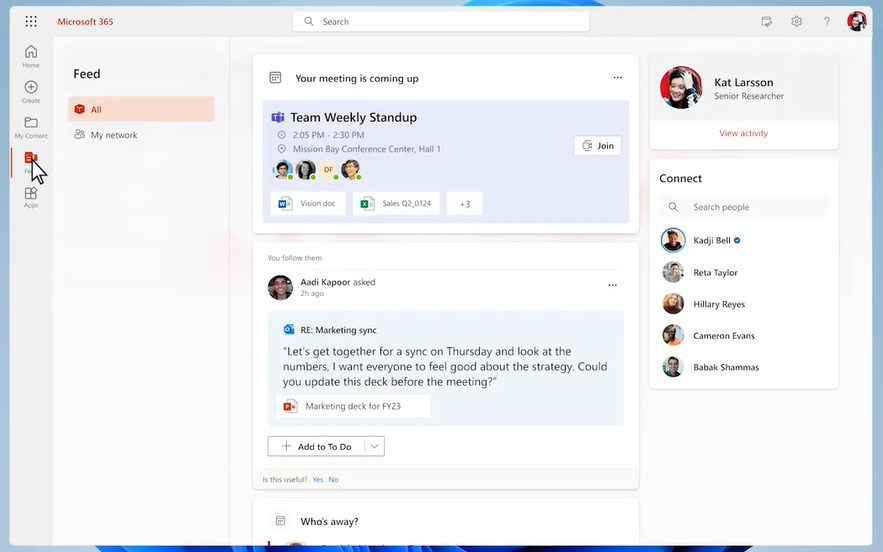Click the location pin icon by Mission Bay
The image size is (883, 552).
282,149
